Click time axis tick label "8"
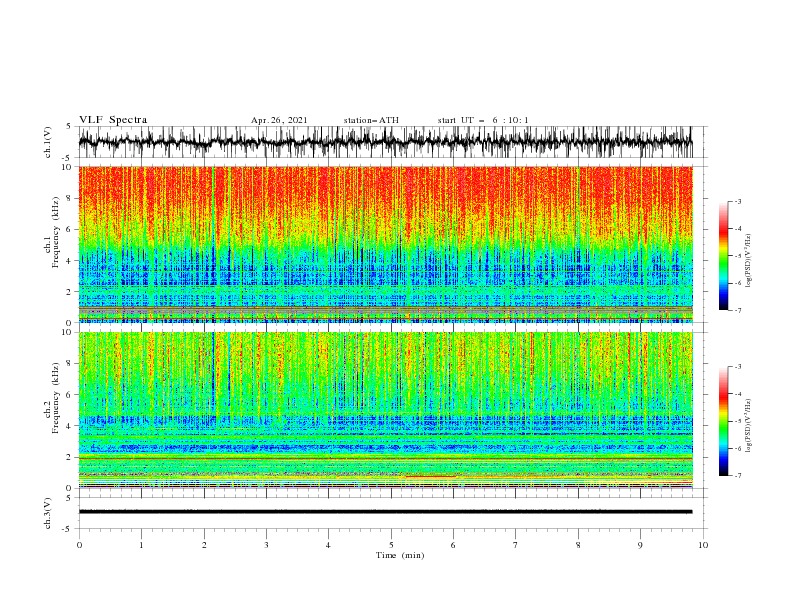The height and width of the screenshot is (612, 792). pos(578,545)
